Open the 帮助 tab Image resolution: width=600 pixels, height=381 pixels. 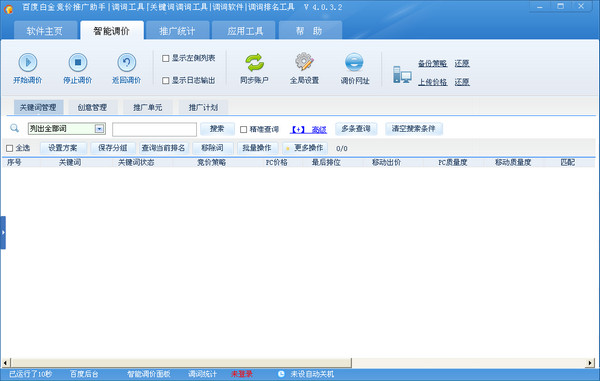[310, 31]
